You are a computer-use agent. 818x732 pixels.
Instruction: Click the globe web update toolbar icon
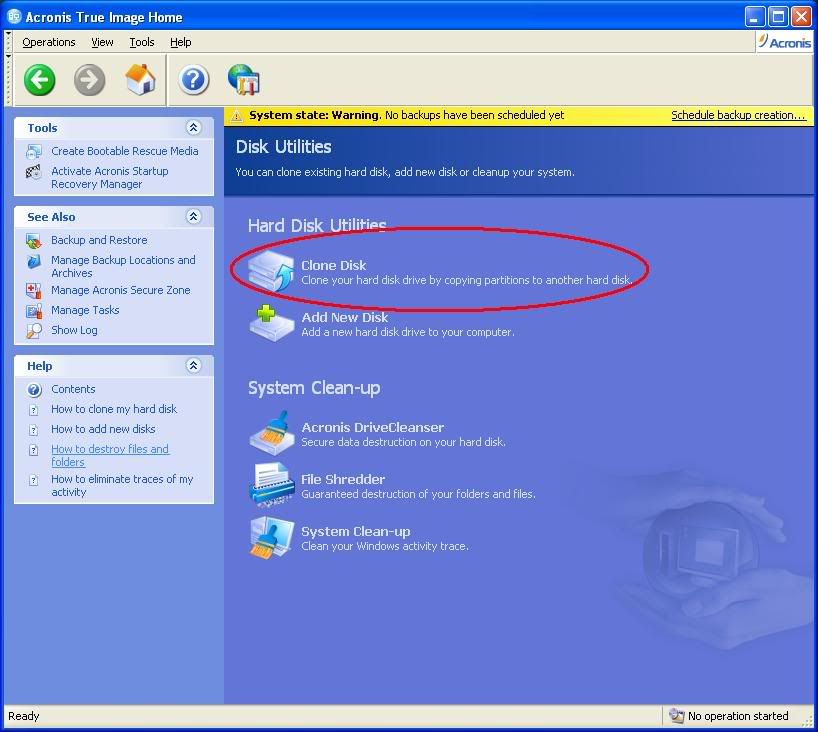244,79
